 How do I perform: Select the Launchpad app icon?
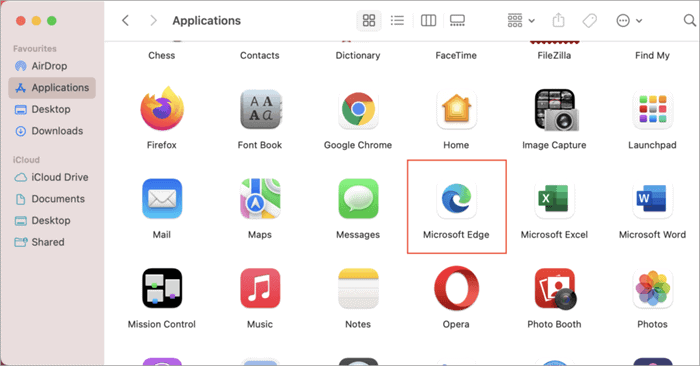click(652, 109)
